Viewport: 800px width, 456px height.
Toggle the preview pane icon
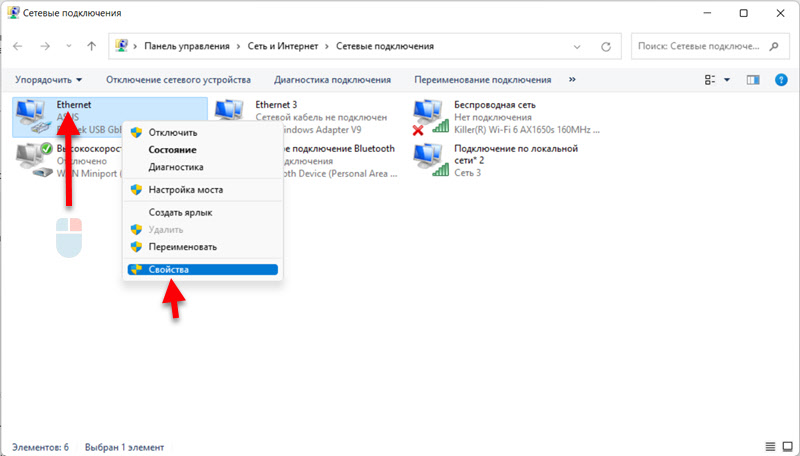(x=754, y=79)
